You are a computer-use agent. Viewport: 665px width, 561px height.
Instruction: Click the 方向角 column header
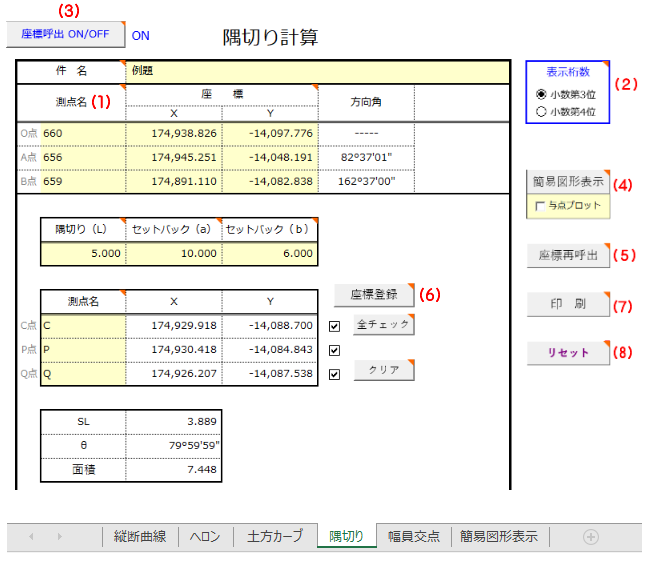tap(366, 102)
